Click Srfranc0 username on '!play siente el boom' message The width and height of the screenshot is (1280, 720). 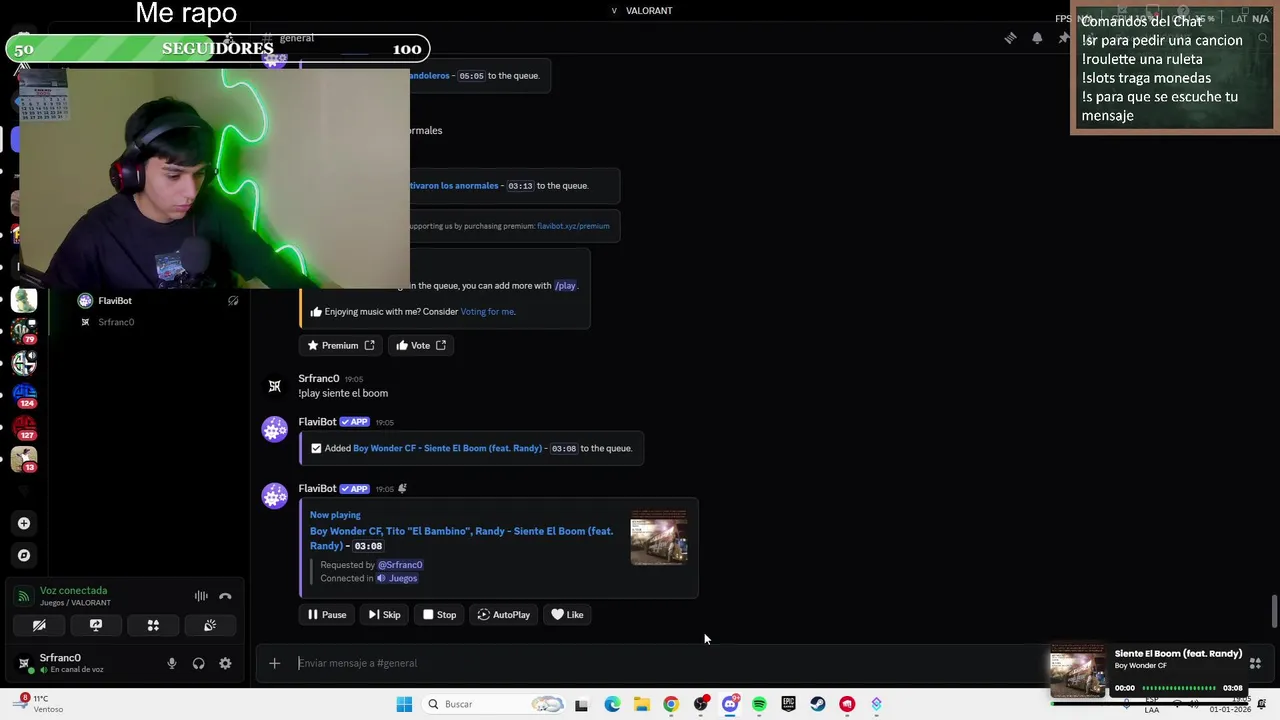pyautogui.click(x=318, y=379)
